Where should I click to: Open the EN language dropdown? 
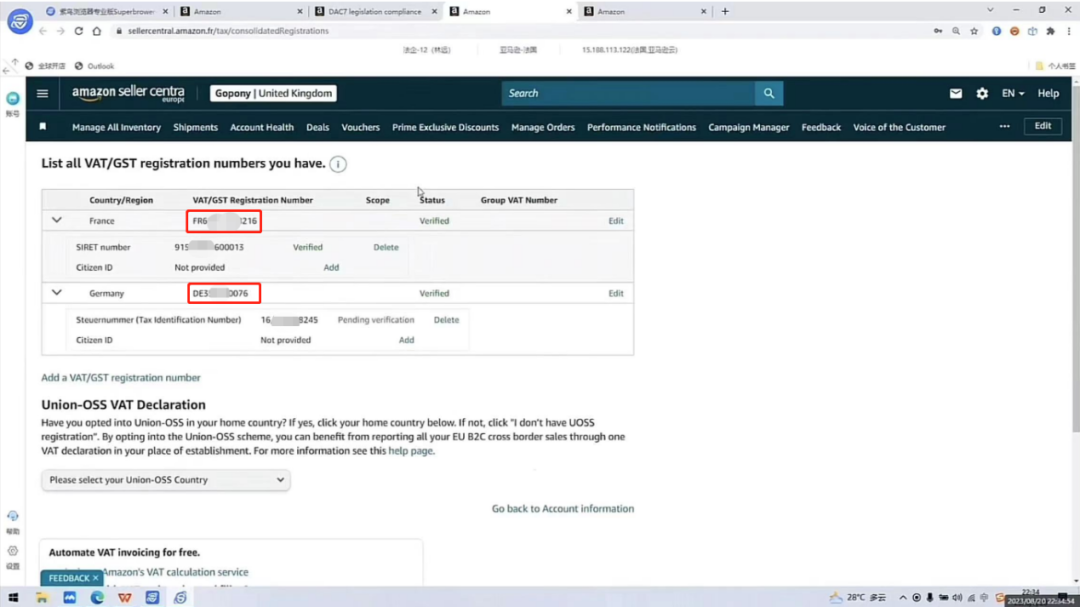[1012, 93]
